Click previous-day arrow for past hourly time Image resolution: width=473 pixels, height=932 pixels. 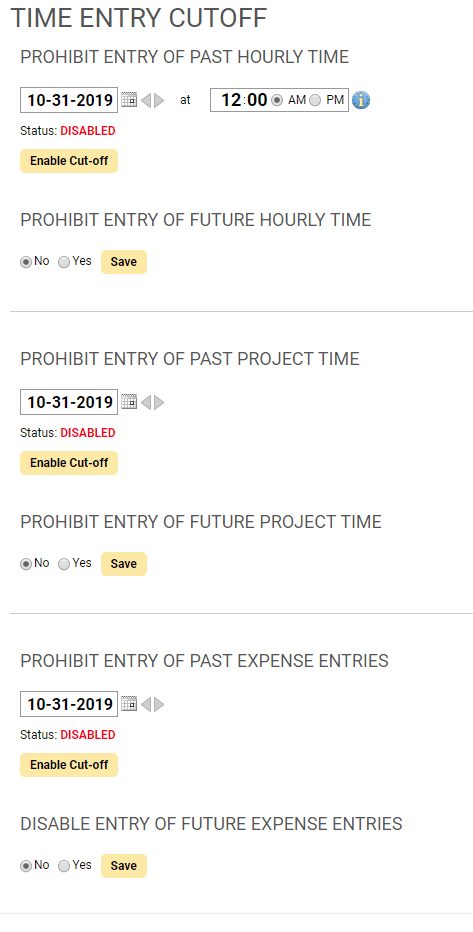coord(146,100)
